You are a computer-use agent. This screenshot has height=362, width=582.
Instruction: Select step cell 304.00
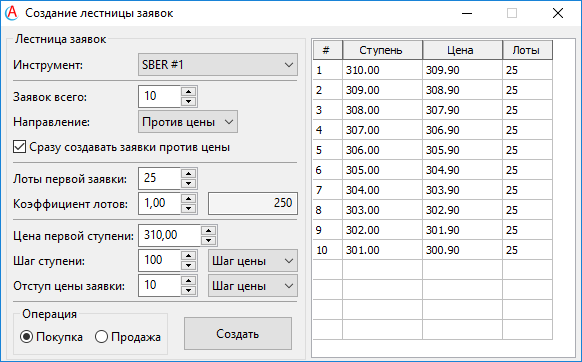click(382, 190)
